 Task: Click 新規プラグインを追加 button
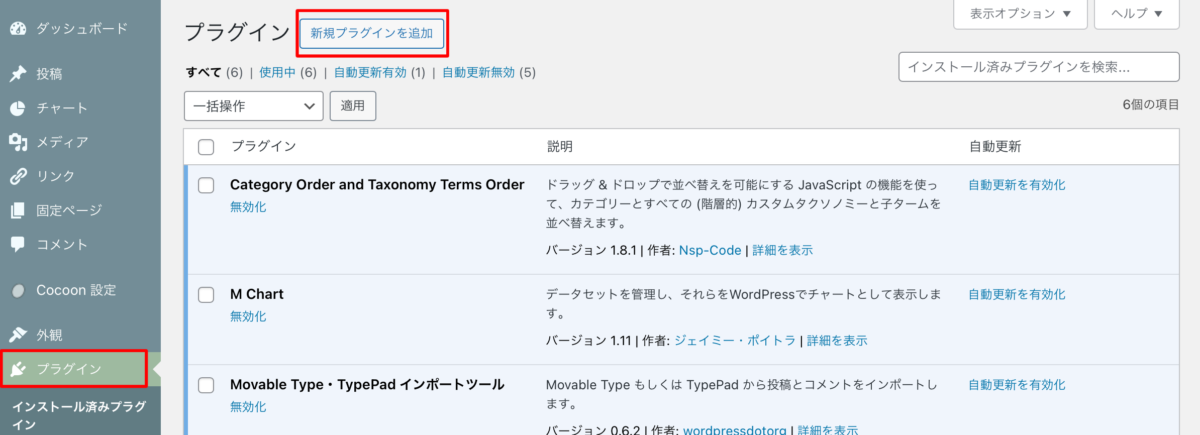coord(372,33)
